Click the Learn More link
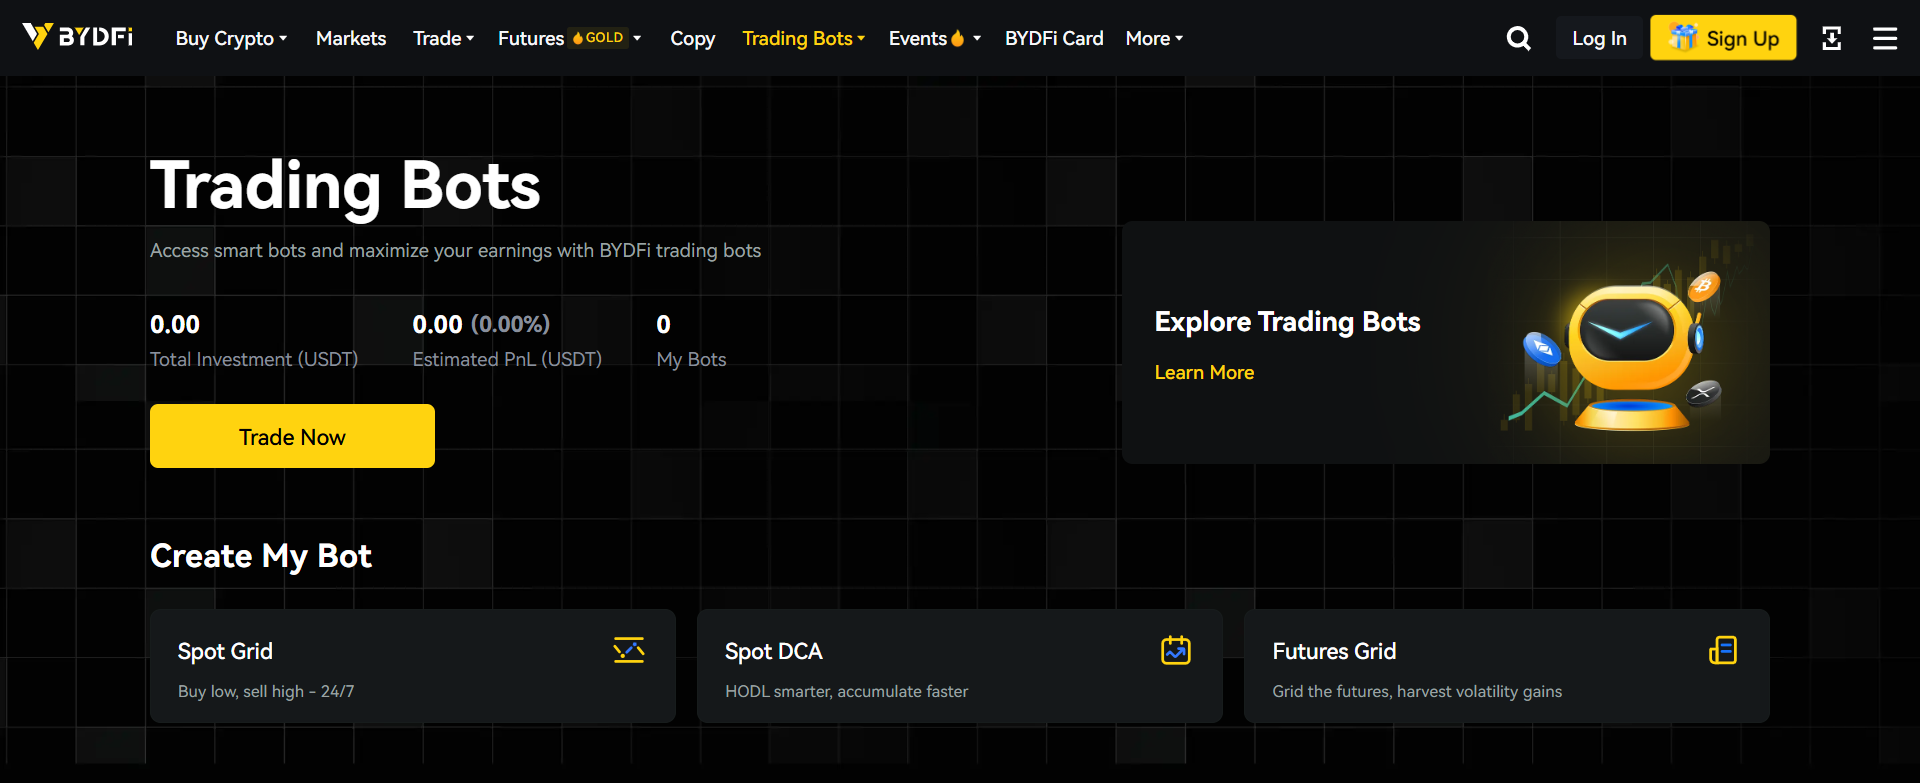 (x=1204, y=372)
